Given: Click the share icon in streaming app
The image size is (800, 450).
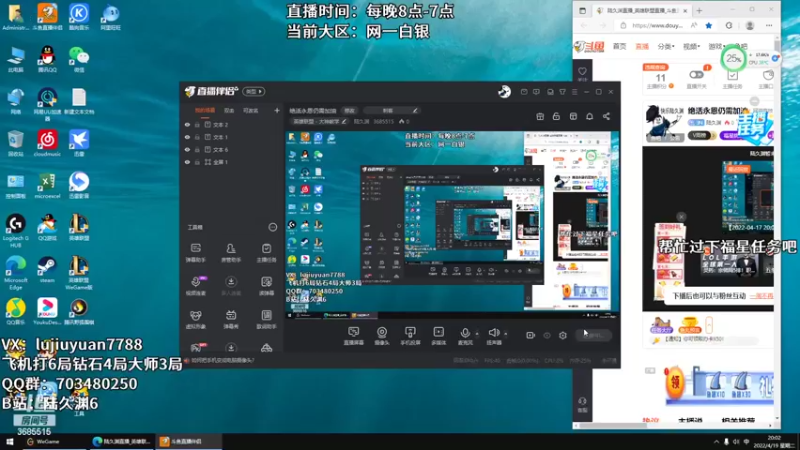Looking at the screenshot, I should point(606,116).
